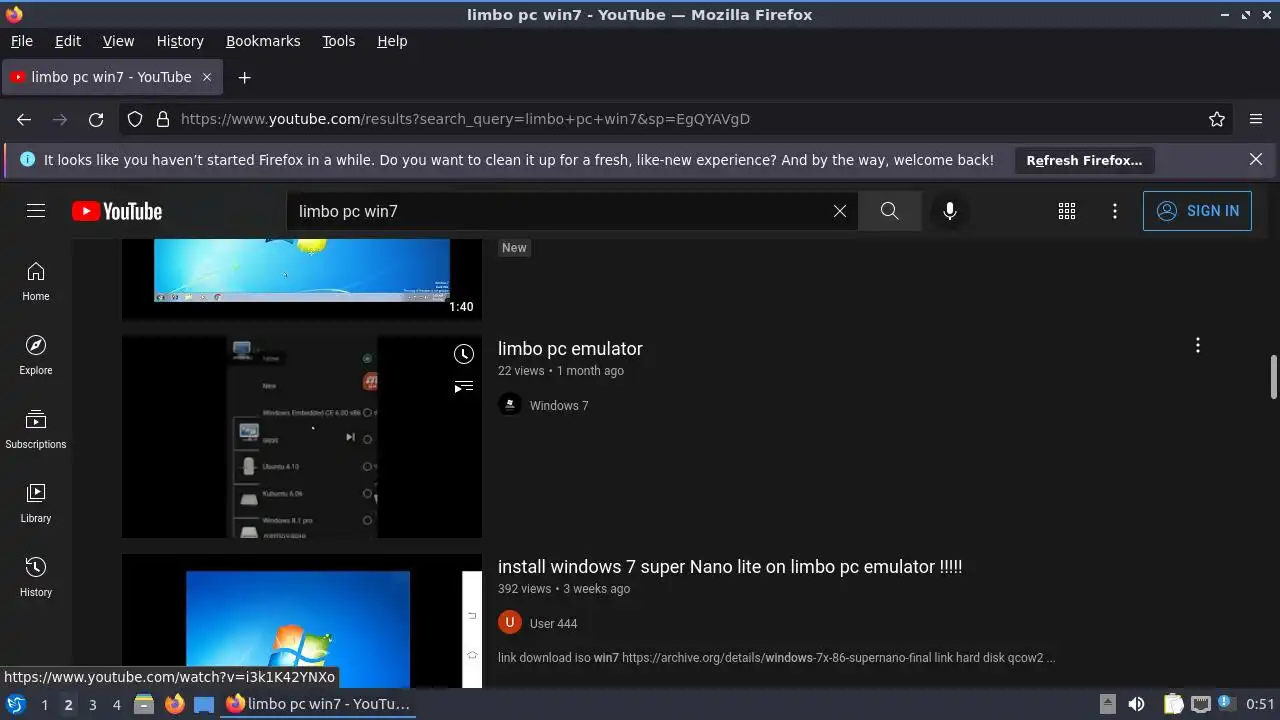This screenshot has width=1280, height=720.
Task: Open YouTube settings three-dot menu
Action: coord(1115,211)
